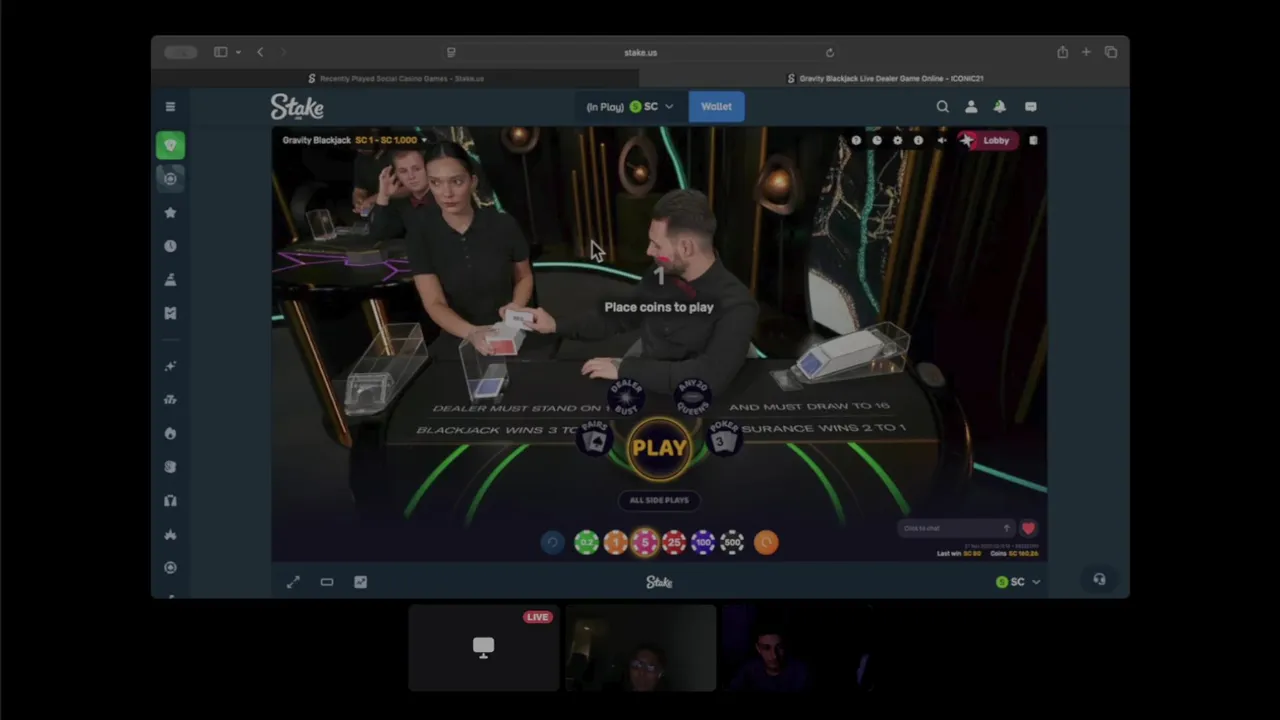Open the game history clock icon
Image resolution: width=1280 pixels, height=720 pixels.
[x=876, y=141]
